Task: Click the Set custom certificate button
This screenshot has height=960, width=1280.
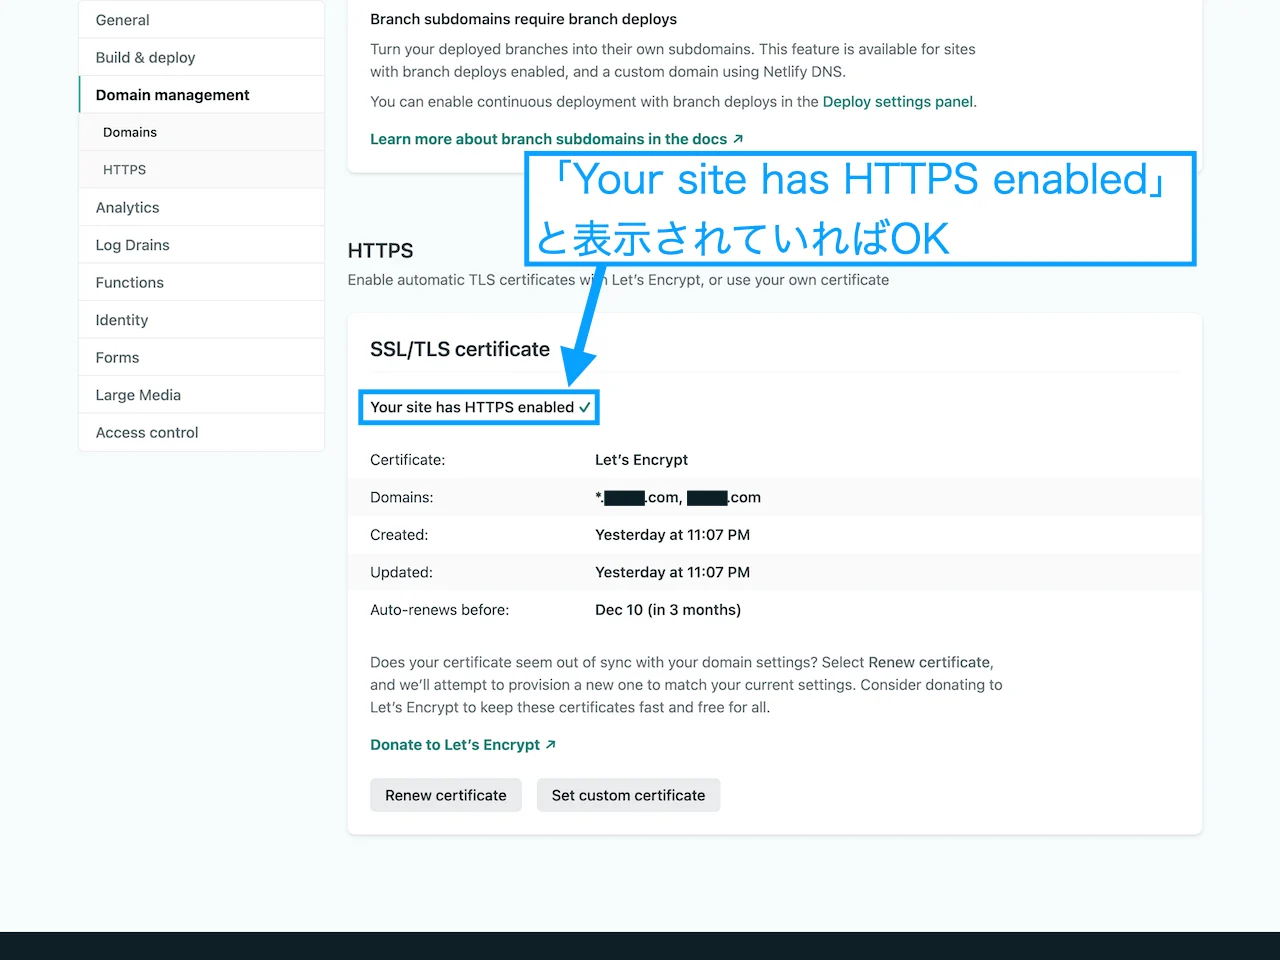Action: click(628, 795)
